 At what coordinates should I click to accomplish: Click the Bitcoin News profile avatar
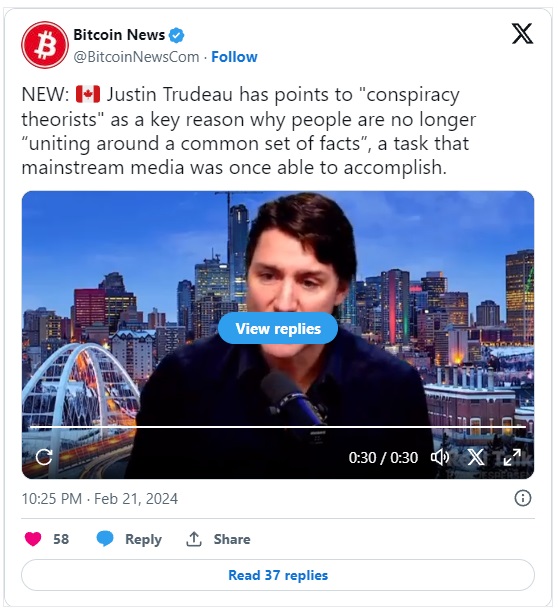45,45
